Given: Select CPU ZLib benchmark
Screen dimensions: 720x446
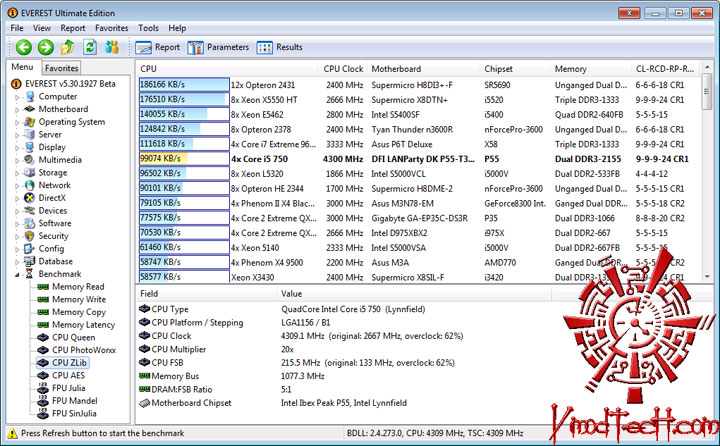Looking at the screenshot, I should (69, 362).
